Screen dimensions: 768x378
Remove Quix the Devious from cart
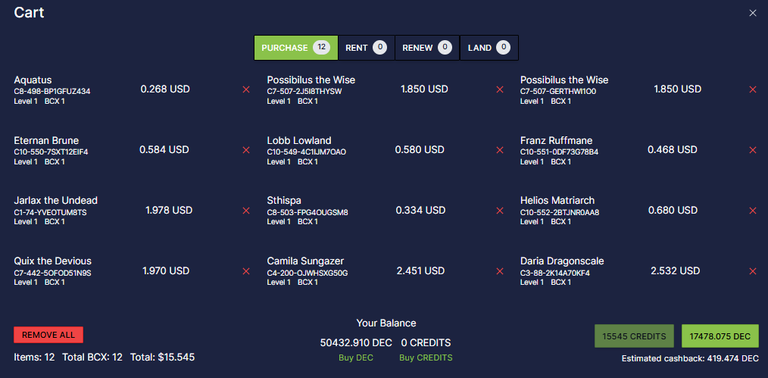click(246, 271)
